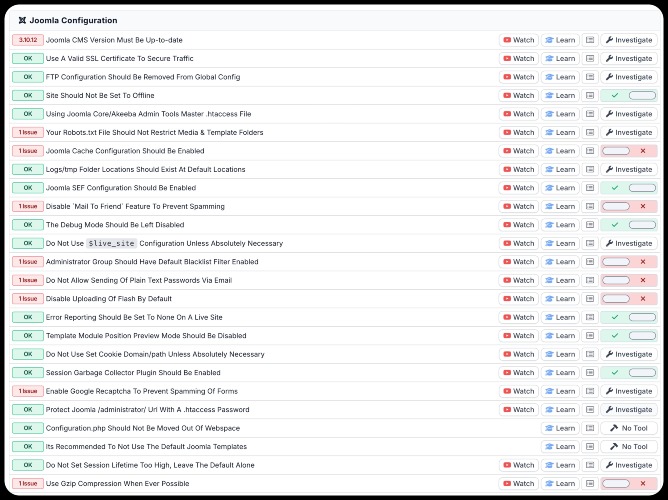Screen dimensions: 668x500
Task: Open notes icon on Session Garbage Collector row
Action: coord(590,373)
